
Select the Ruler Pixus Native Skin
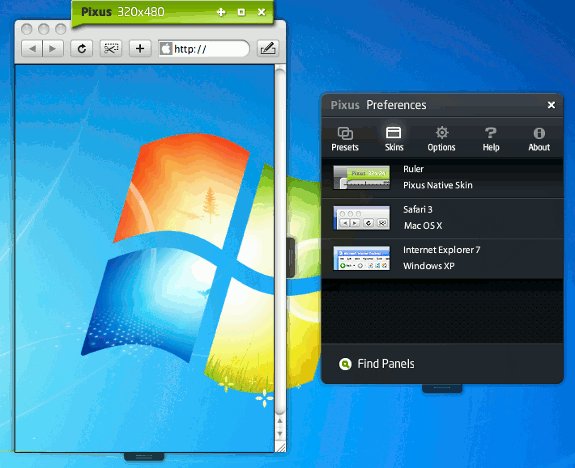(442, 178)
